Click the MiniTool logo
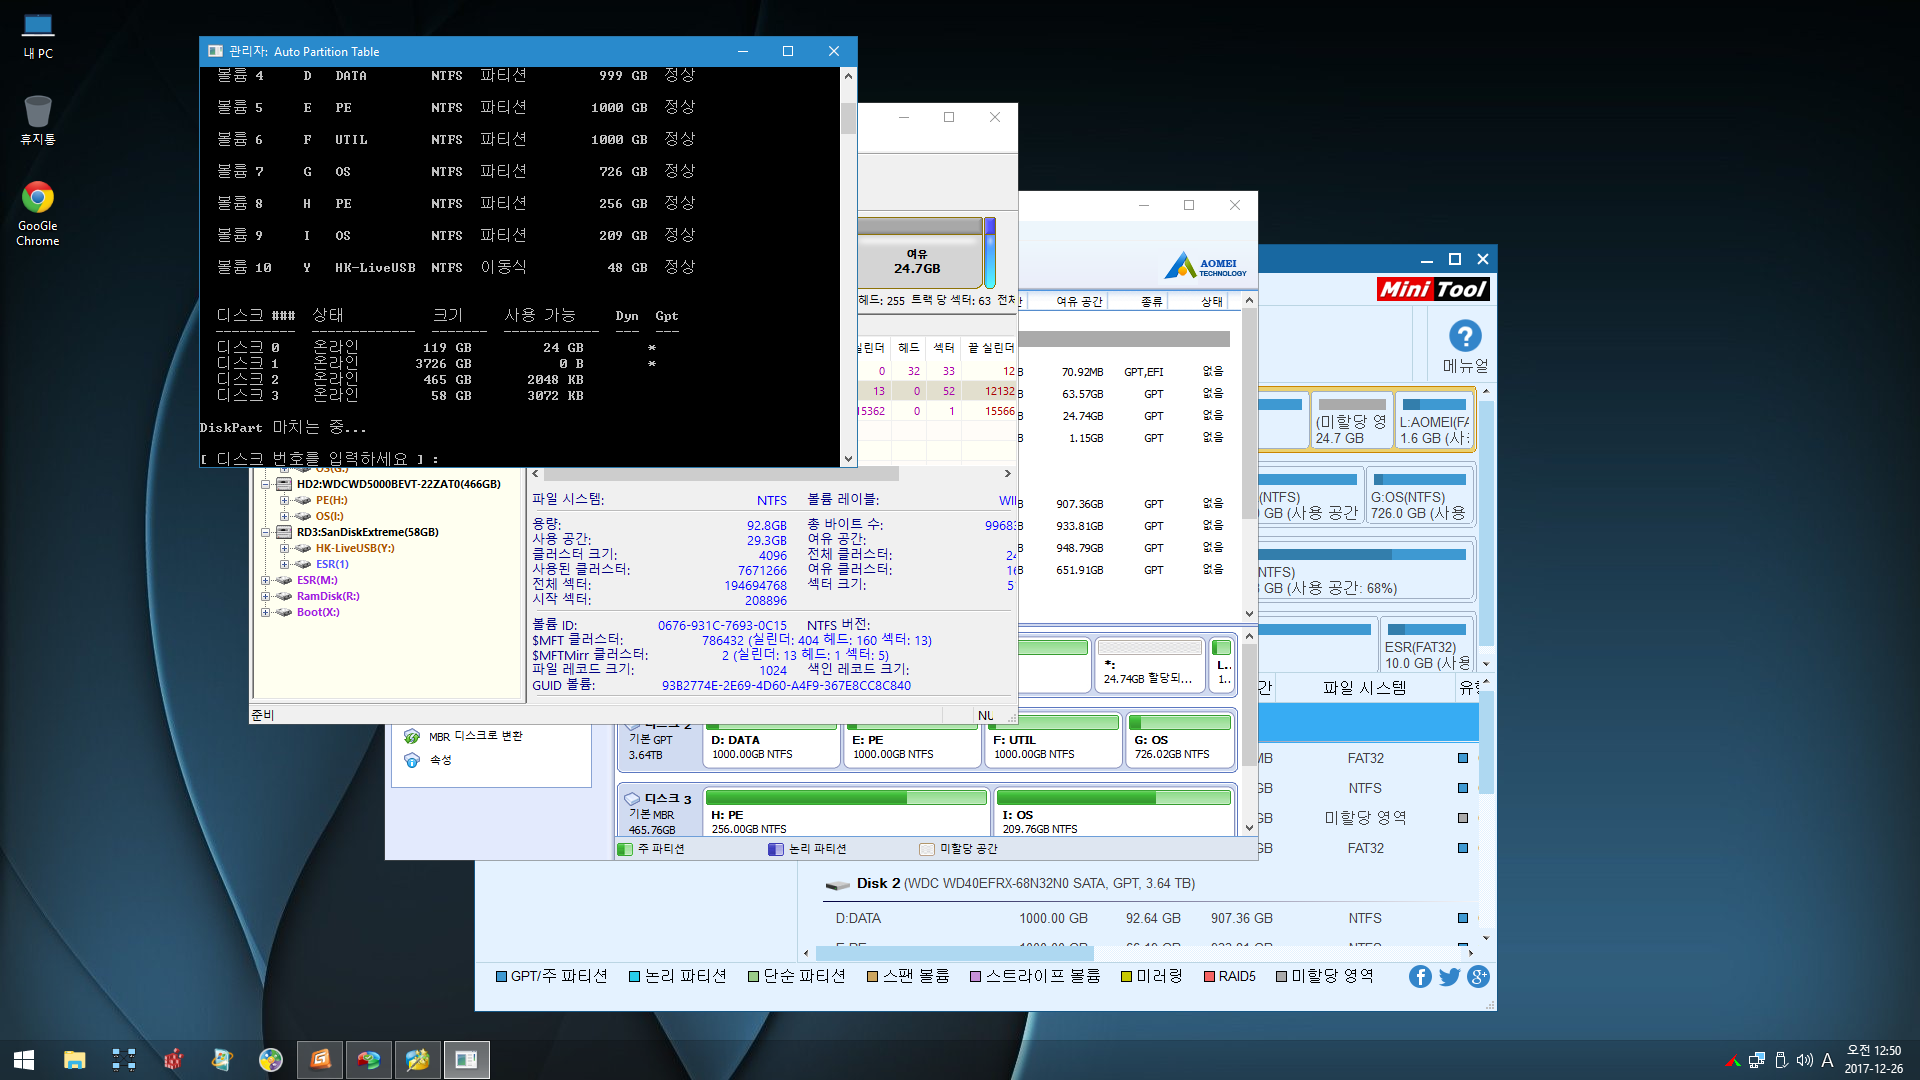 pyautogui.click(x=1433, y=289)
